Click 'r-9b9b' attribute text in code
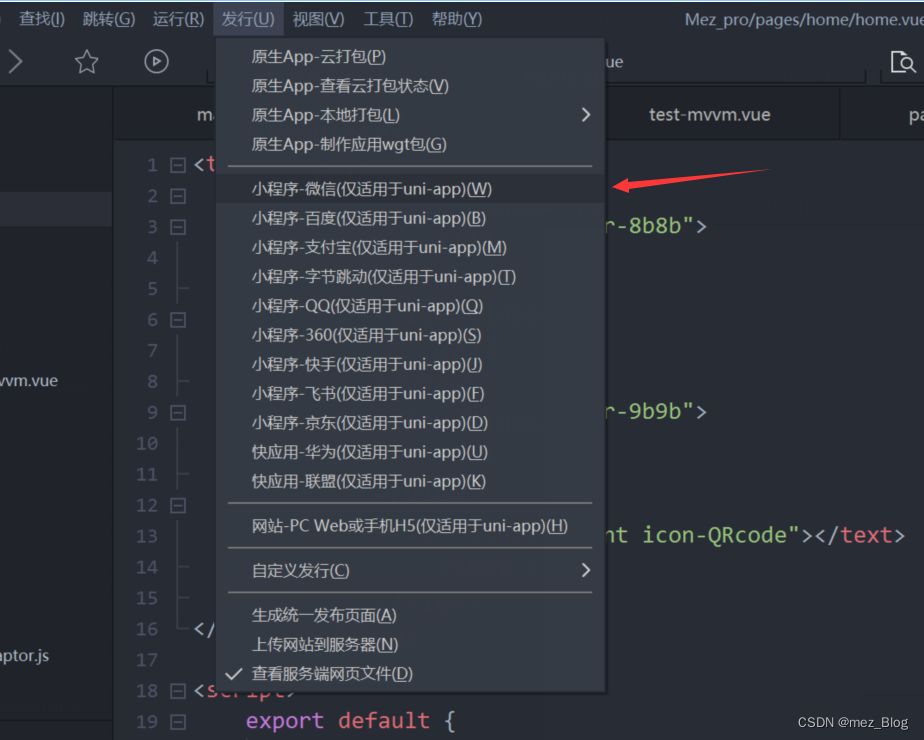This screenshot has height=740, width=924. tap(644, 411)
